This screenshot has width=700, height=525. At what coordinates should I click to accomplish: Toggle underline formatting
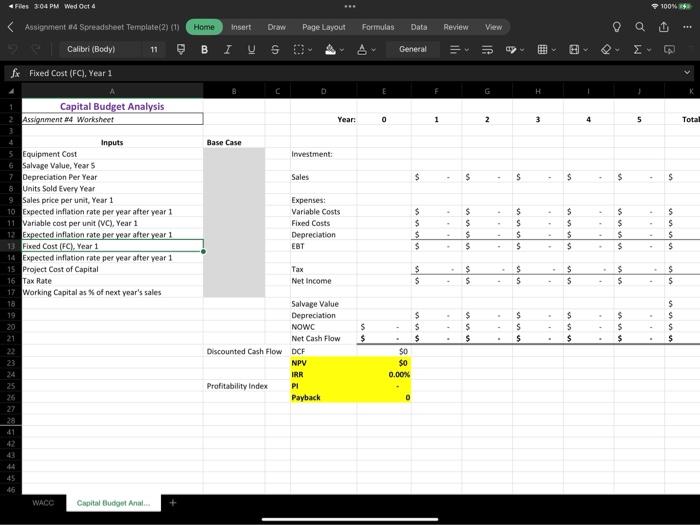click(x=251, y=49)
